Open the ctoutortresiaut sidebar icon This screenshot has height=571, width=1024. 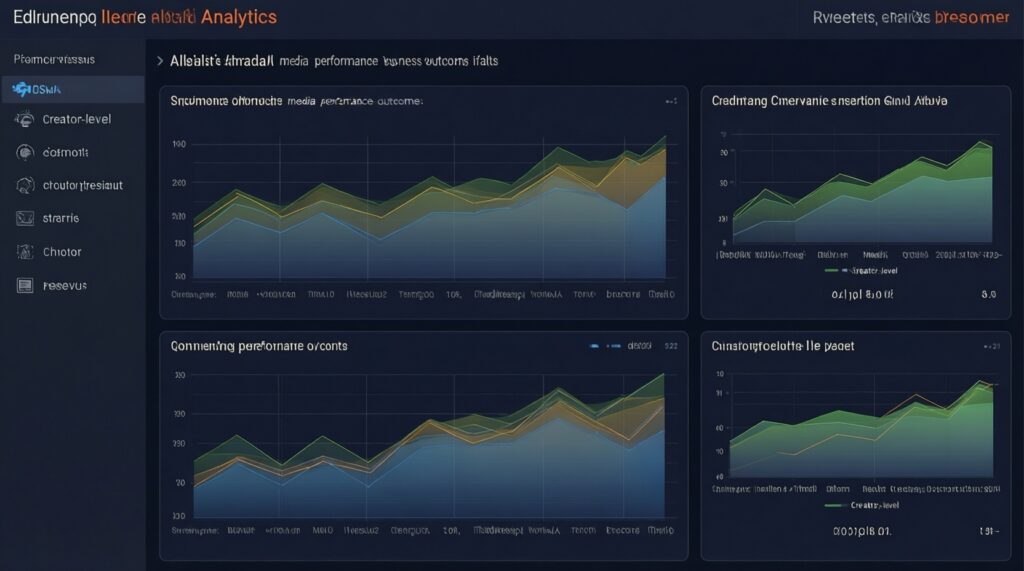25,186
